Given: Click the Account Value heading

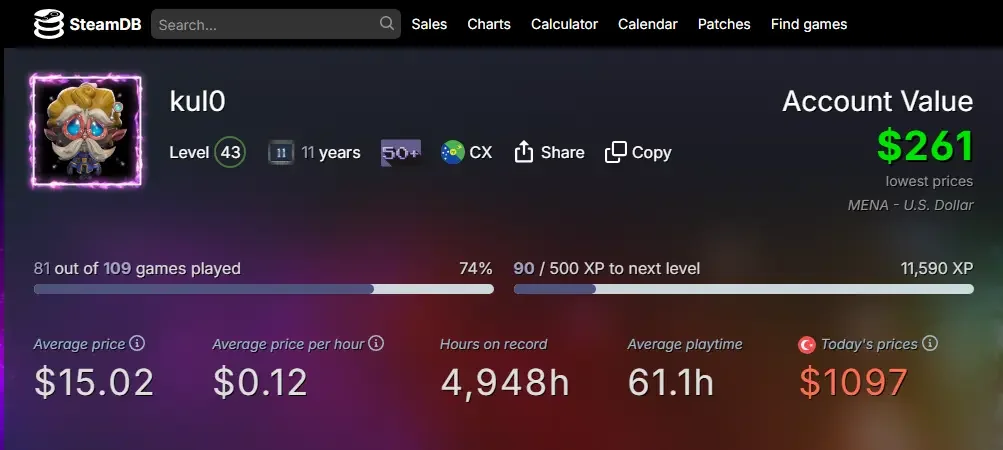Looking at the screenshot, I should pyautogui.click(x=878, y=101).
